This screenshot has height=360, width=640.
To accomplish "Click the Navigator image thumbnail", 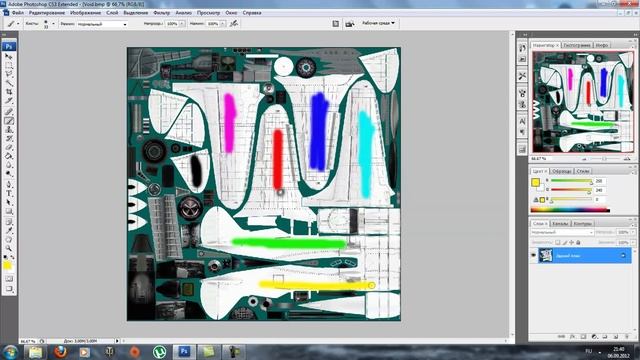I will (x=583, y=102).
